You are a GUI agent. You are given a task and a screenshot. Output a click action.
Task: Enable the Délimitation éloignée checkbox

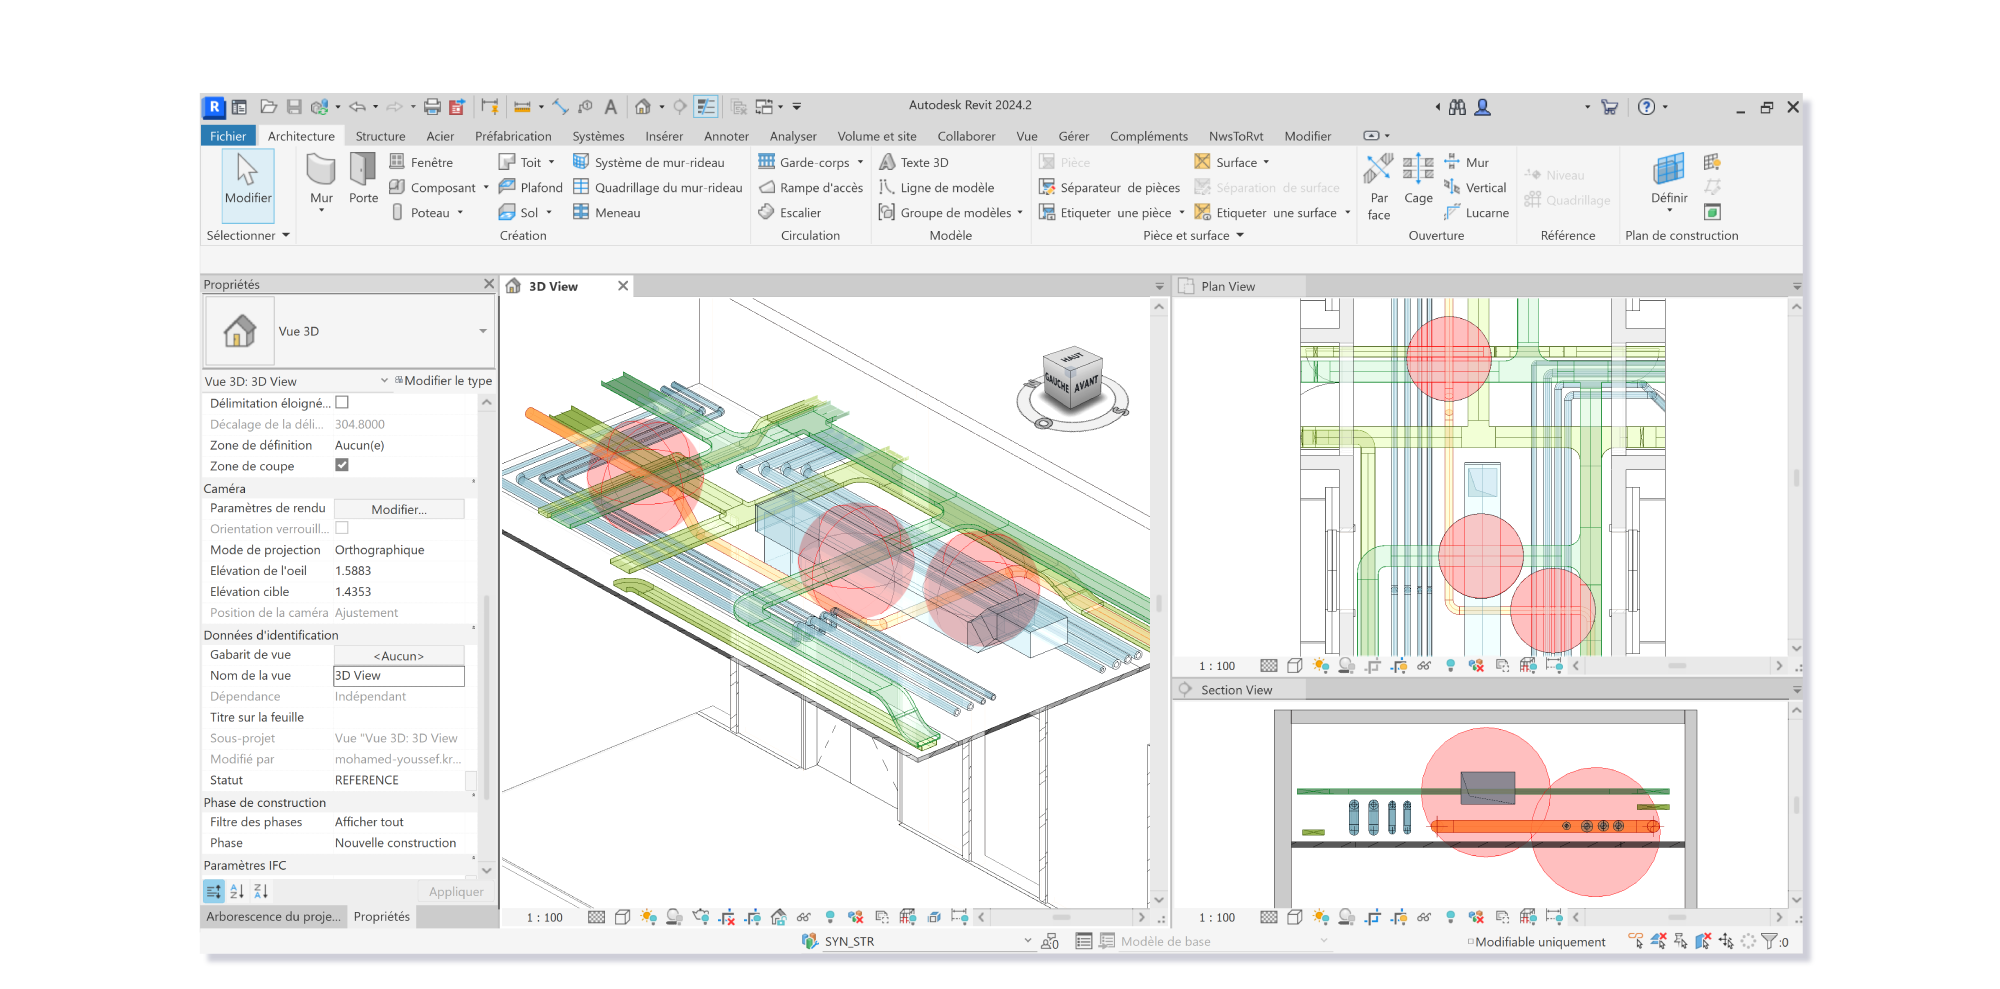[341, 402]
